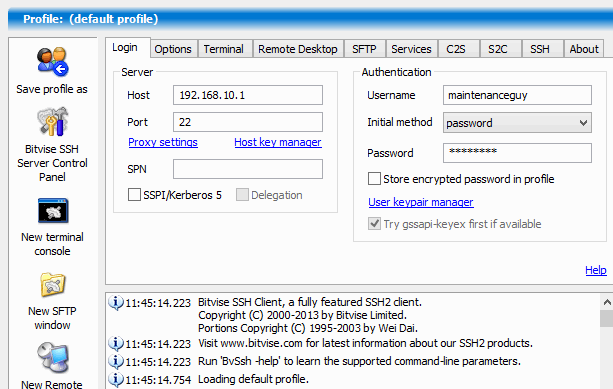This screenshot has height=389, width=613.
Task: Go to the S2C tab
Action: [x=500, y=49]
